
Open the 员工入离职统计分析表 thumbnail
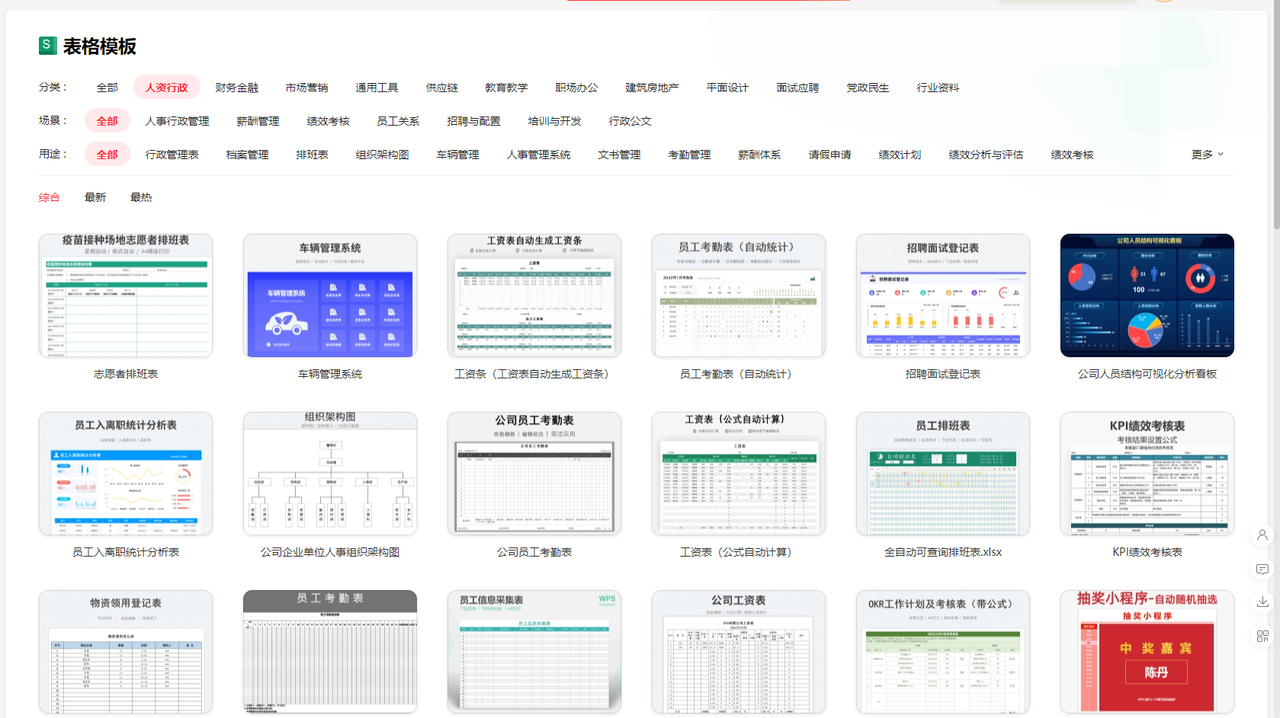tap(126, 473)
